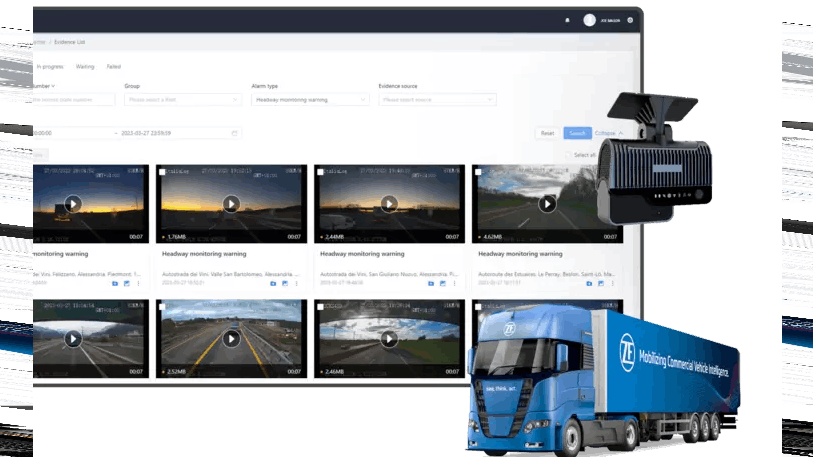Play the 2.44MB video clip
813x457 pixels.
tap(389, 204)
